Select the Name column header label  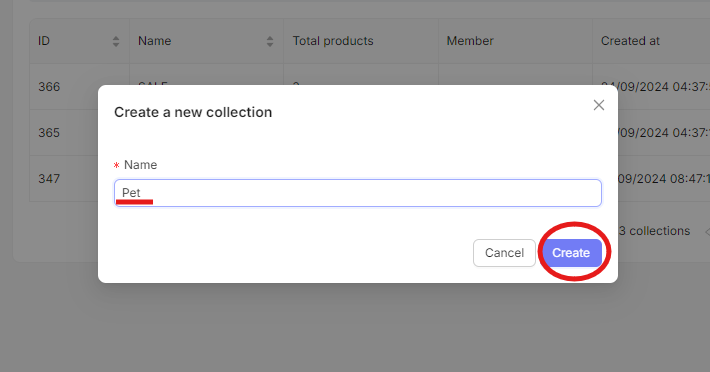[x=154, y=41]
